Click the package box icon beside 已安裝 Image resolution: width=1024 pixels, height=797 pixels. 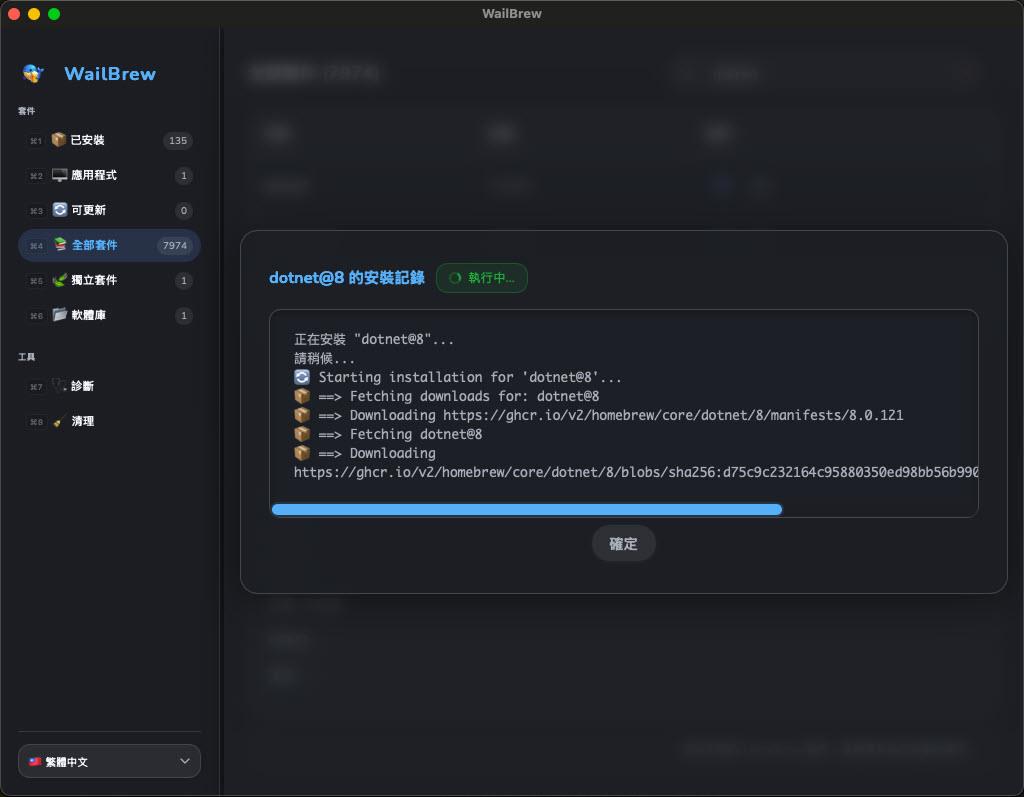pyautogui.click(x=59, y=140)
